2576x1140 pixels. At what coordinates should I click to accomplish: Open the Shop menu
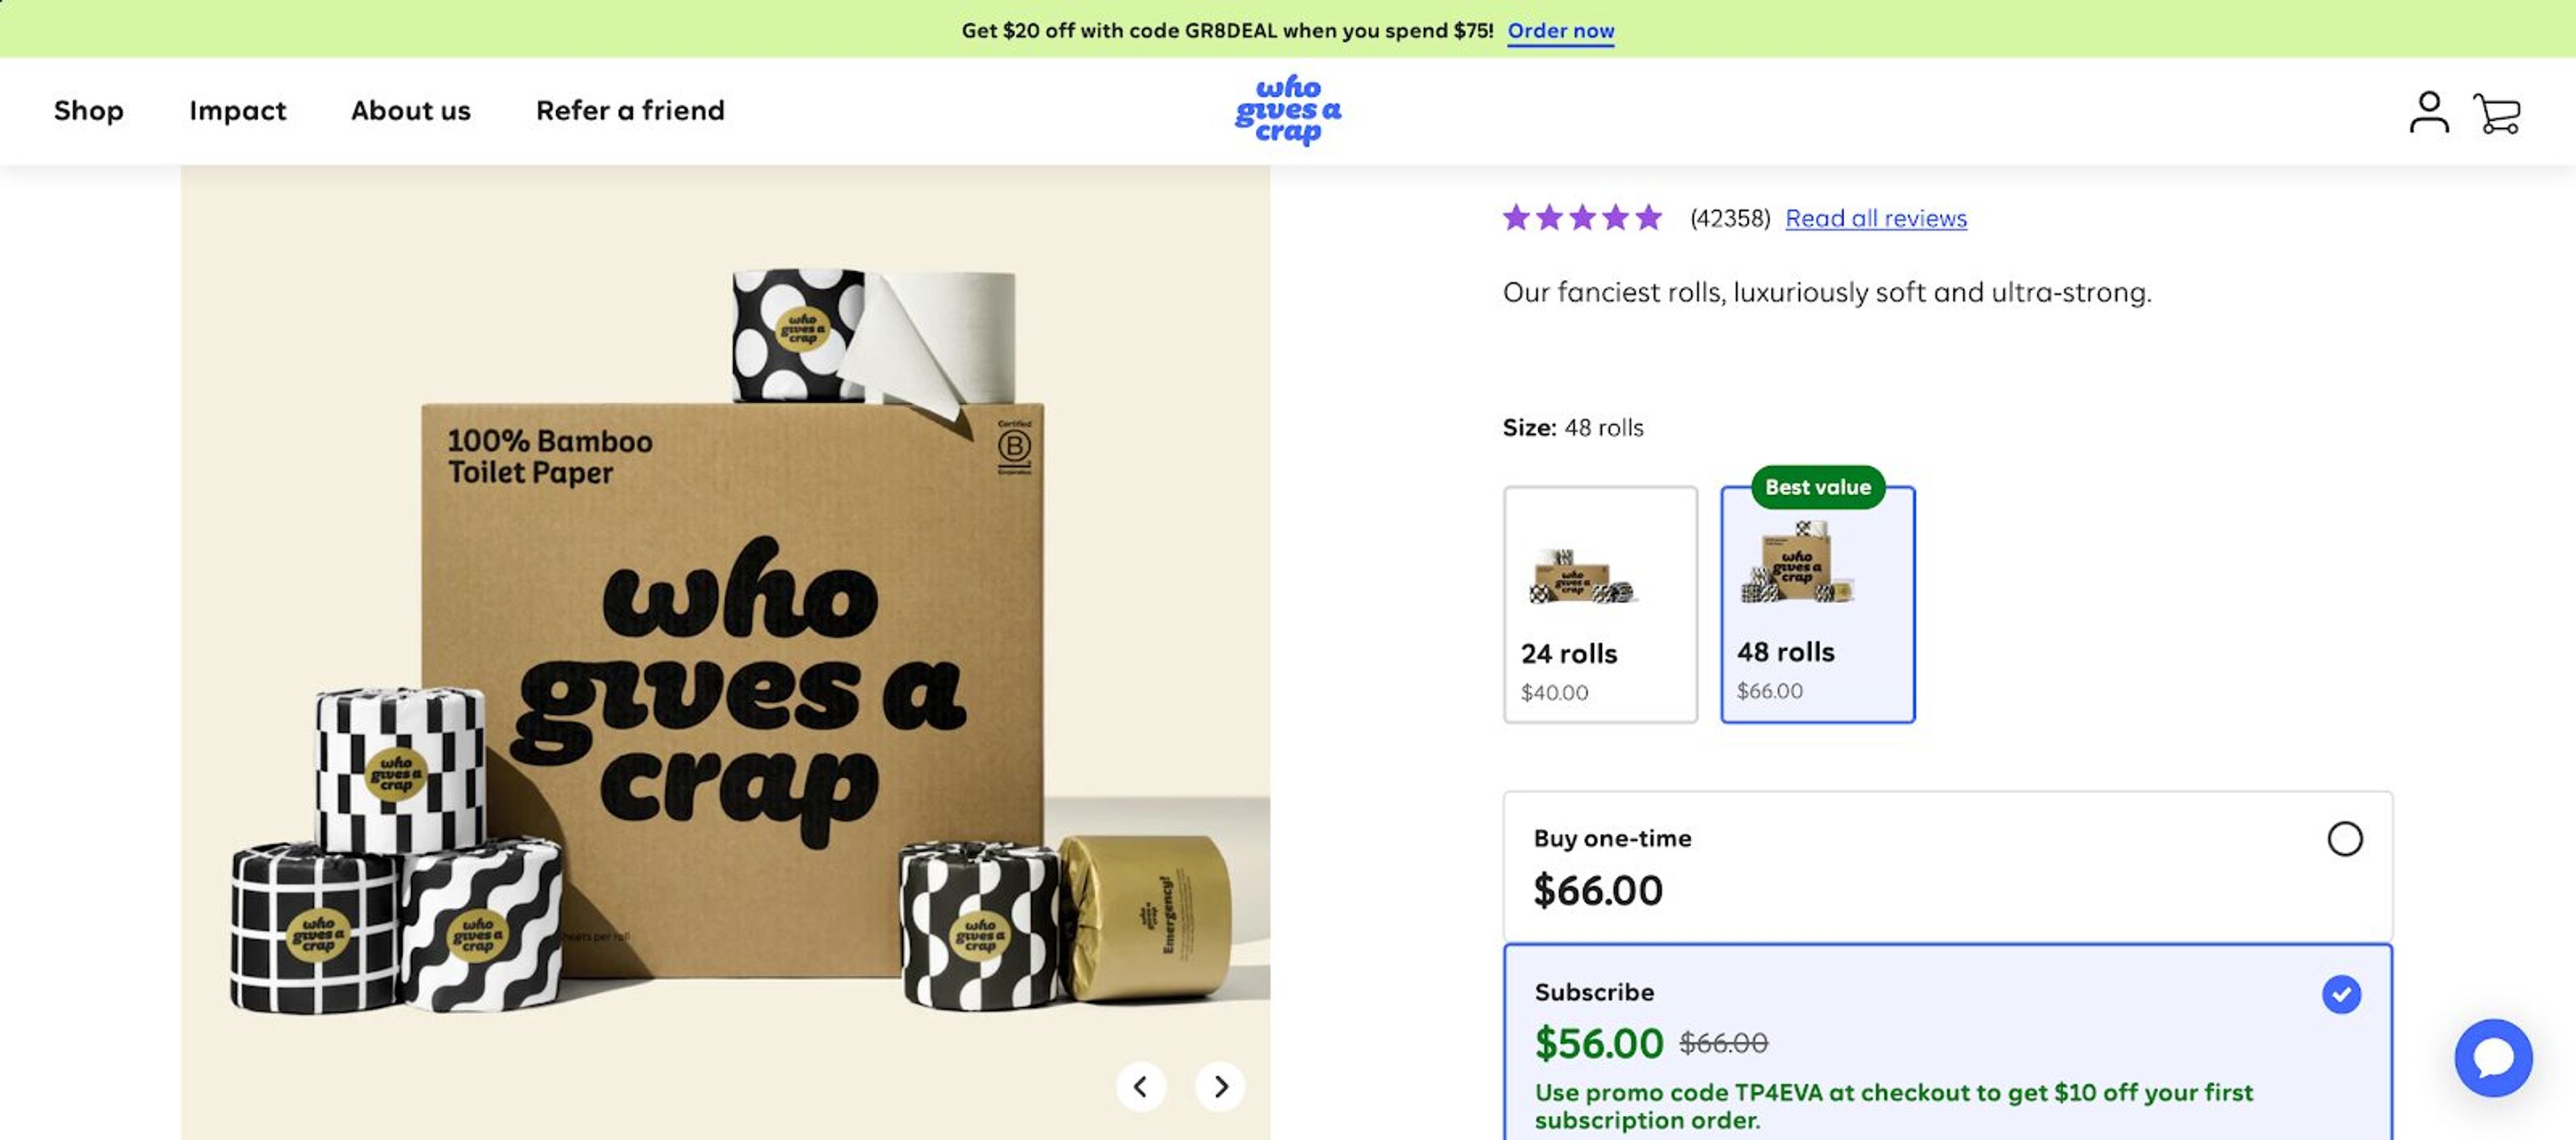89,111
